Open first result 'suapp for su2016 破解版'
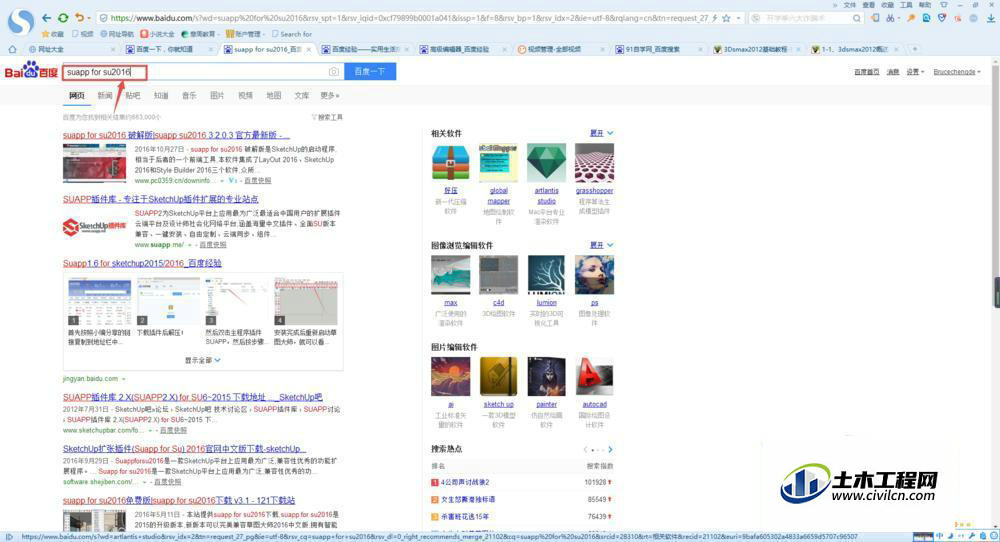 (176, 135)
